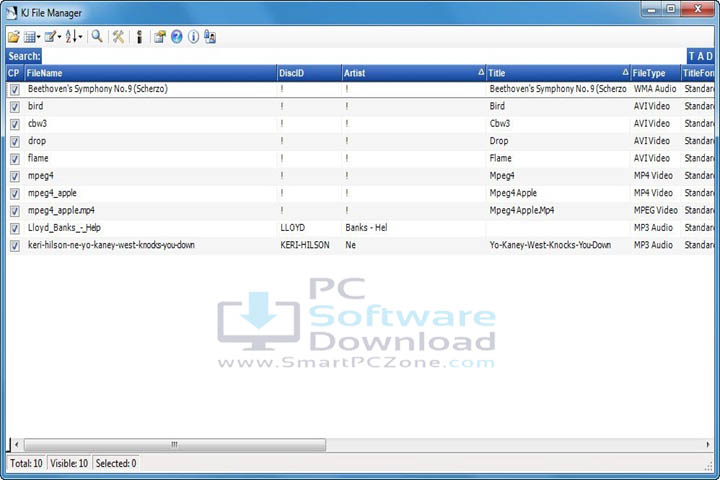Toggle the checkbox for mpeg4 row

point(15,176)
